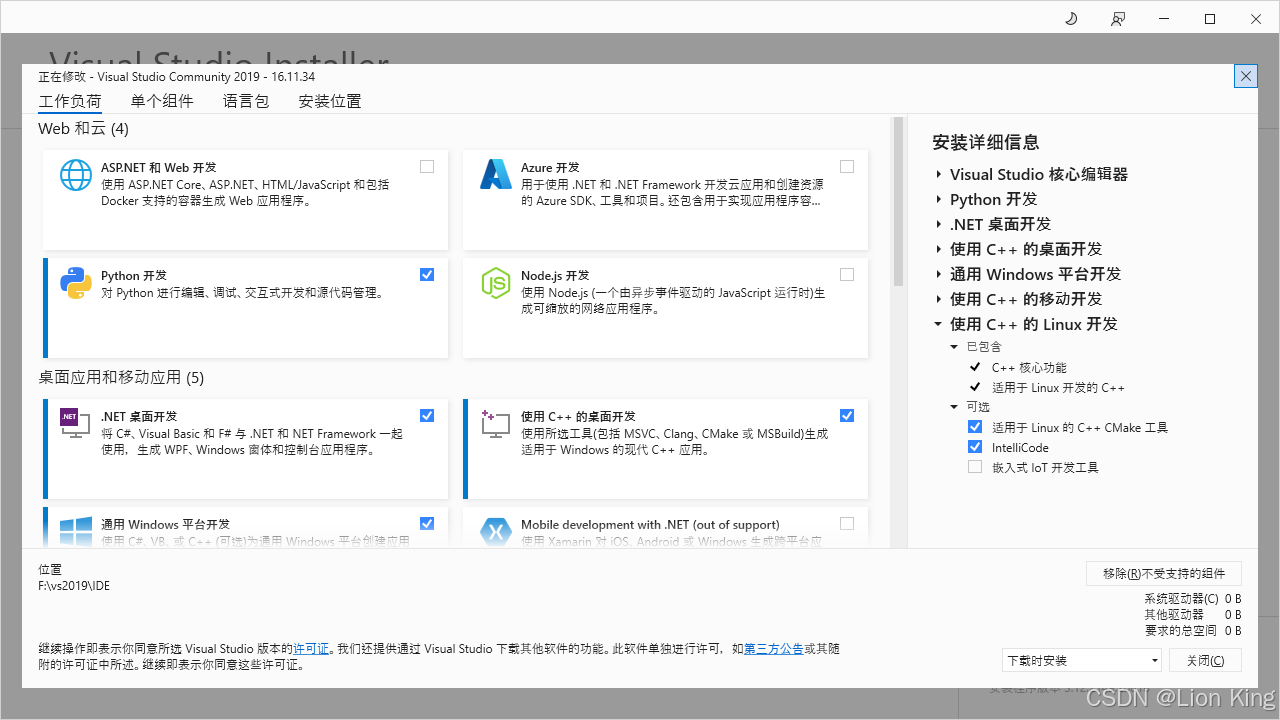Switch to the 语言包 tab
1280x720 pixels.
click(x=246, y=101)
